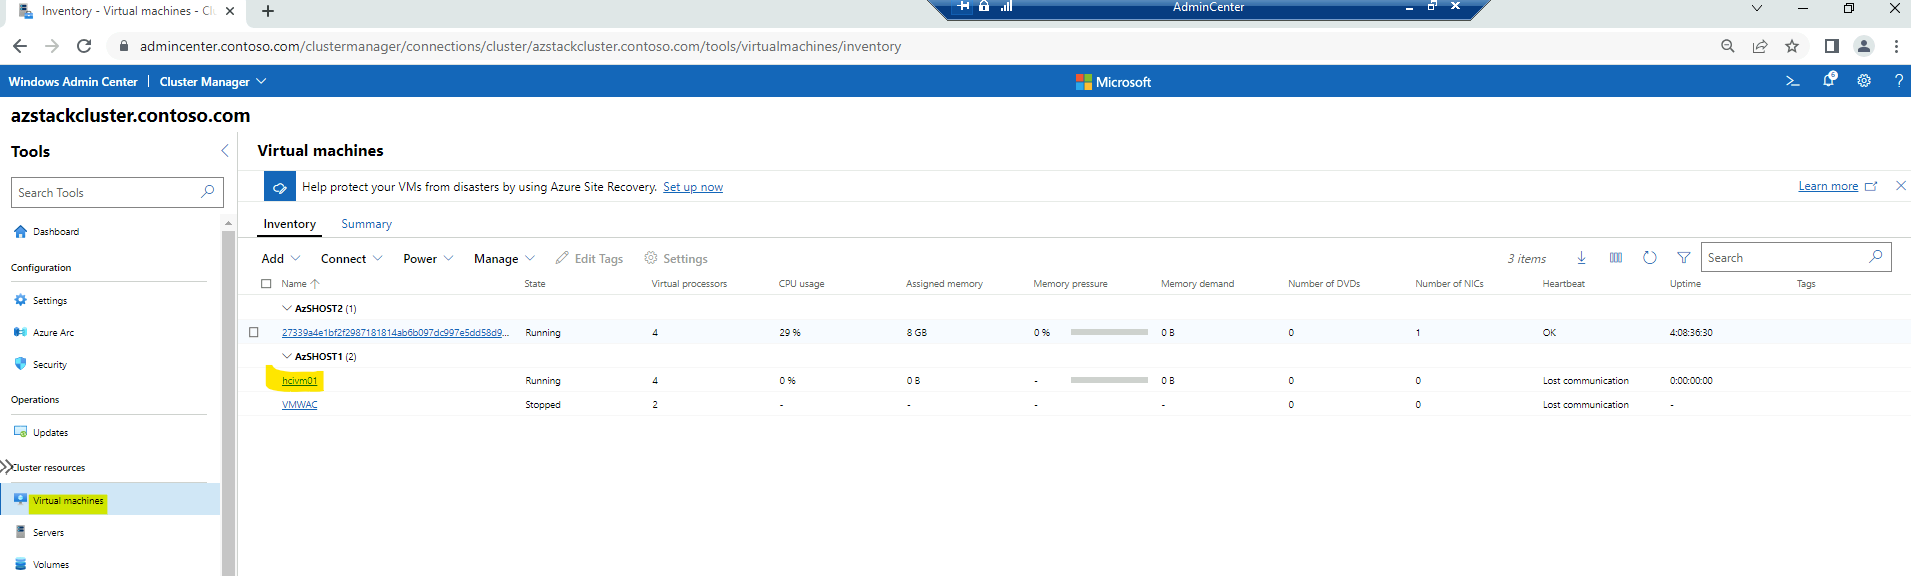1911x576 pixels.
Task: Toggle the browser side panel icon
Action: (x=1832, y=46)
